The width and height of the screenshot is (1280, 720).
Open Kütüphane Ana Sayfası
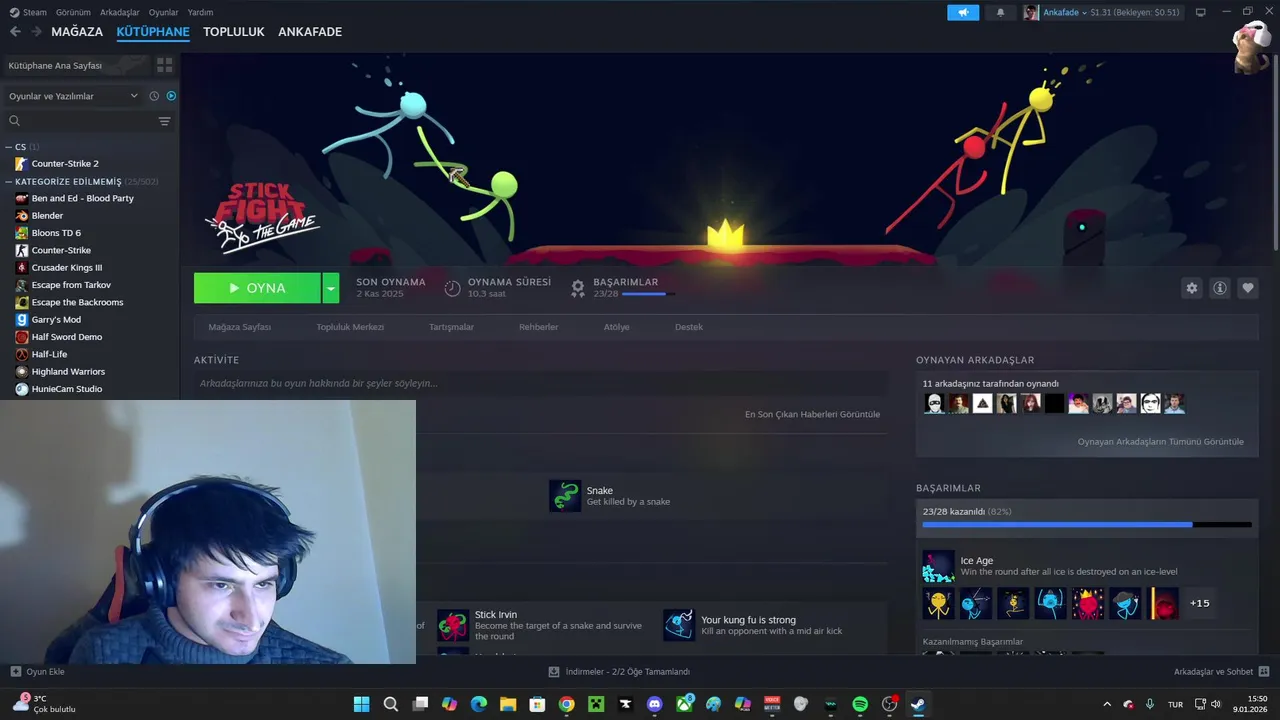[76, 65]
